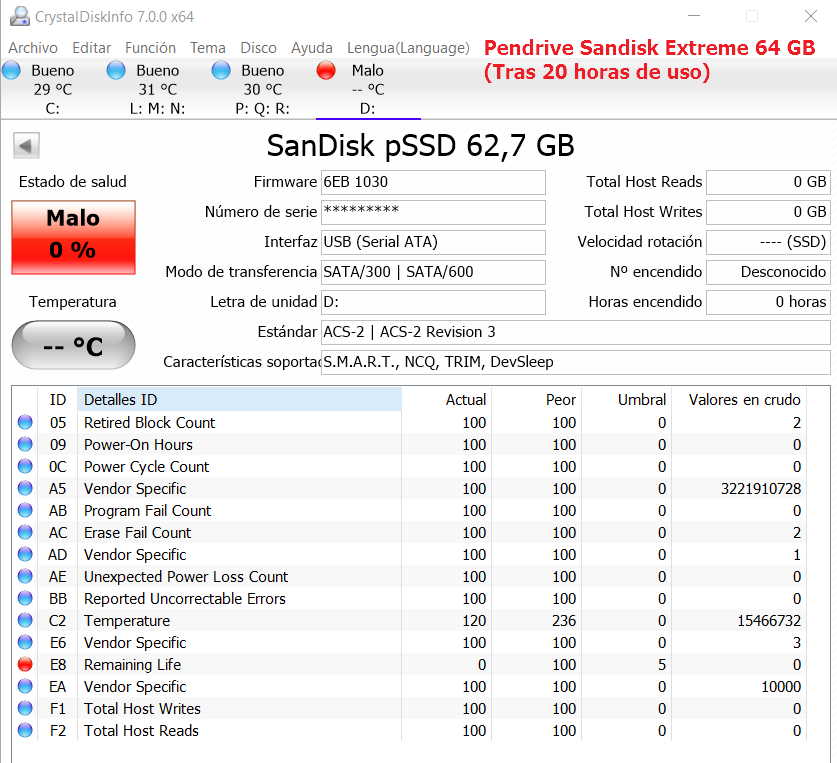Click the Umbral column header

[626, 399]
